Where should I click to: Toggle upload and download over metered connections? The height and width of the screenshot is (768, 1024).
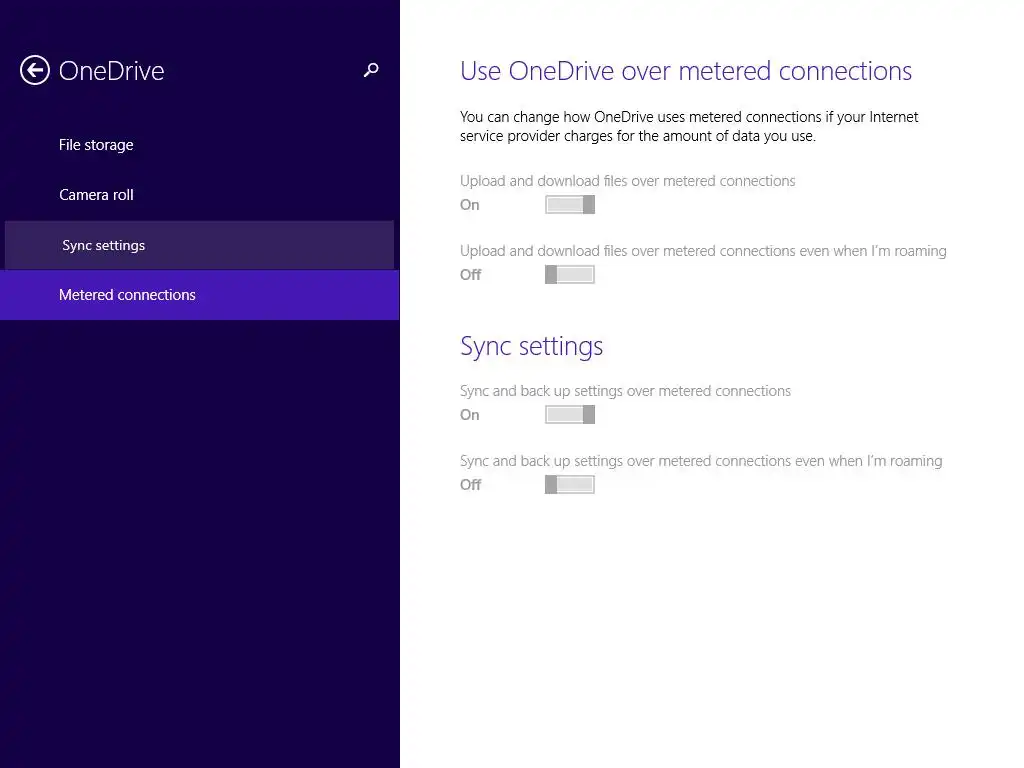pos(570,204)
